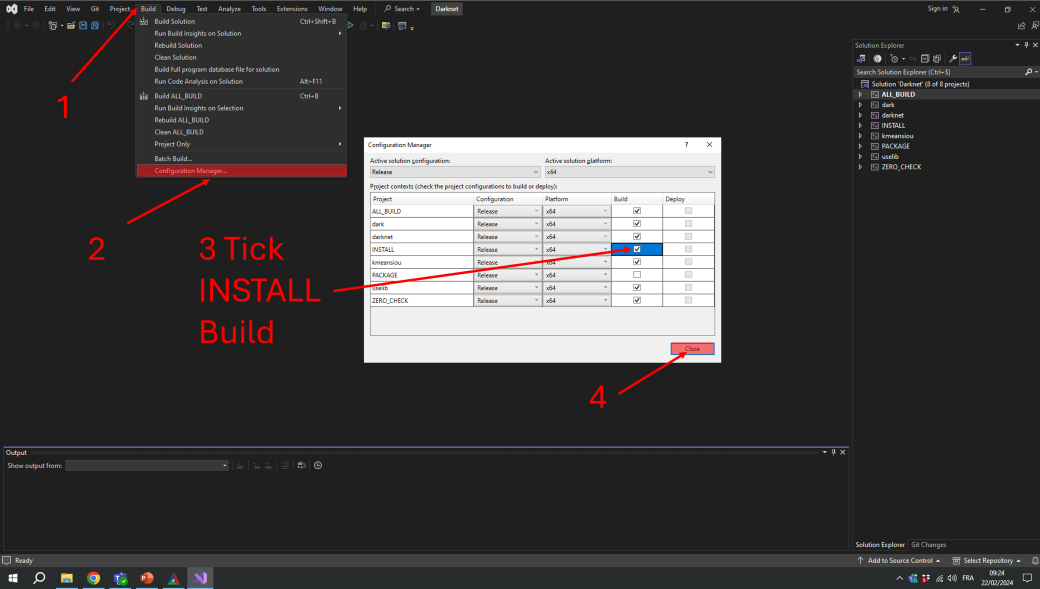Open Configuration dropdown for ALL_BUILD row
Image resolution: width=1040 pixels, height=589 pixels.
coord(507,211)
